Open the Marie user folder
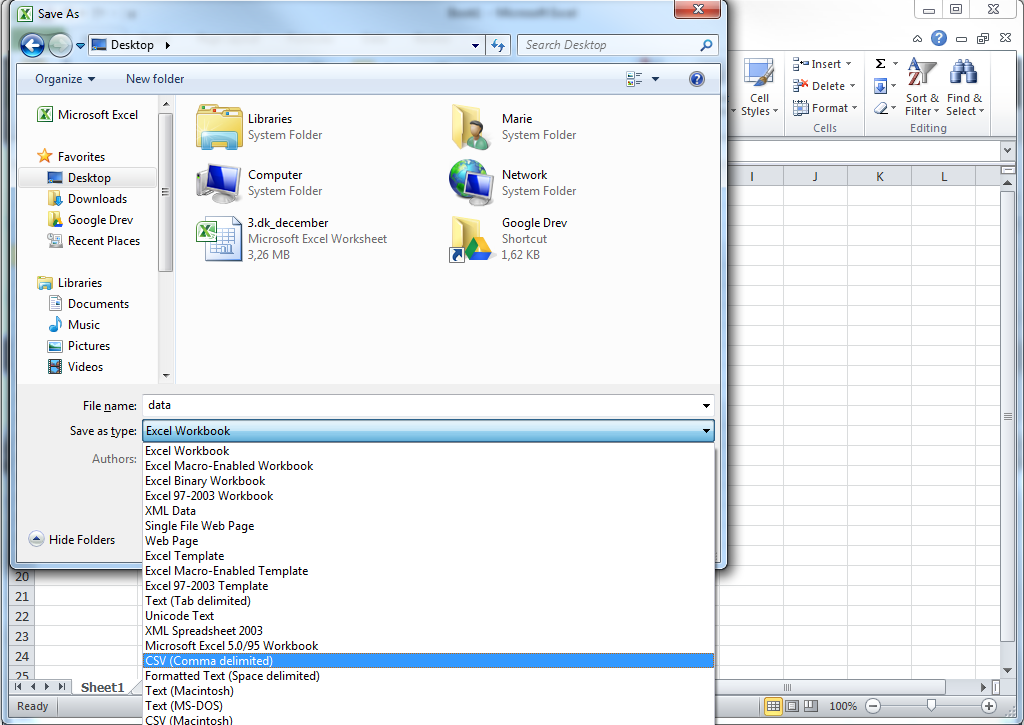 (x=472, y=127)
